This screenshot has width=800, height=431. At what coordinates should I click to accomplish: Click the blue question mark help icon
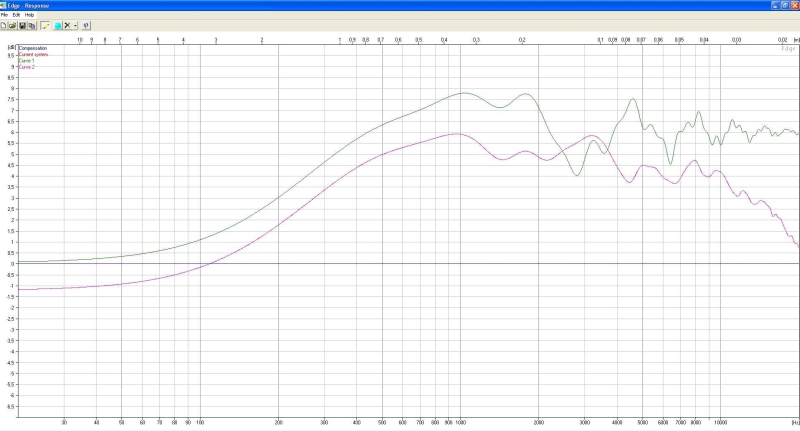point(86,25)
